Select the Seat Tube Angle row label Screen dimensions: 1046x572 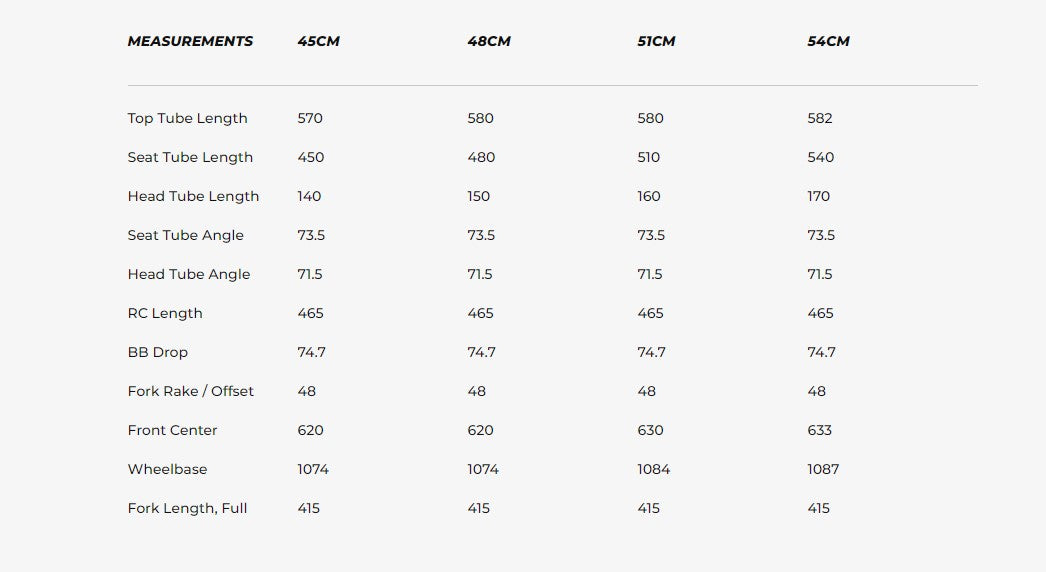[185, 235]
